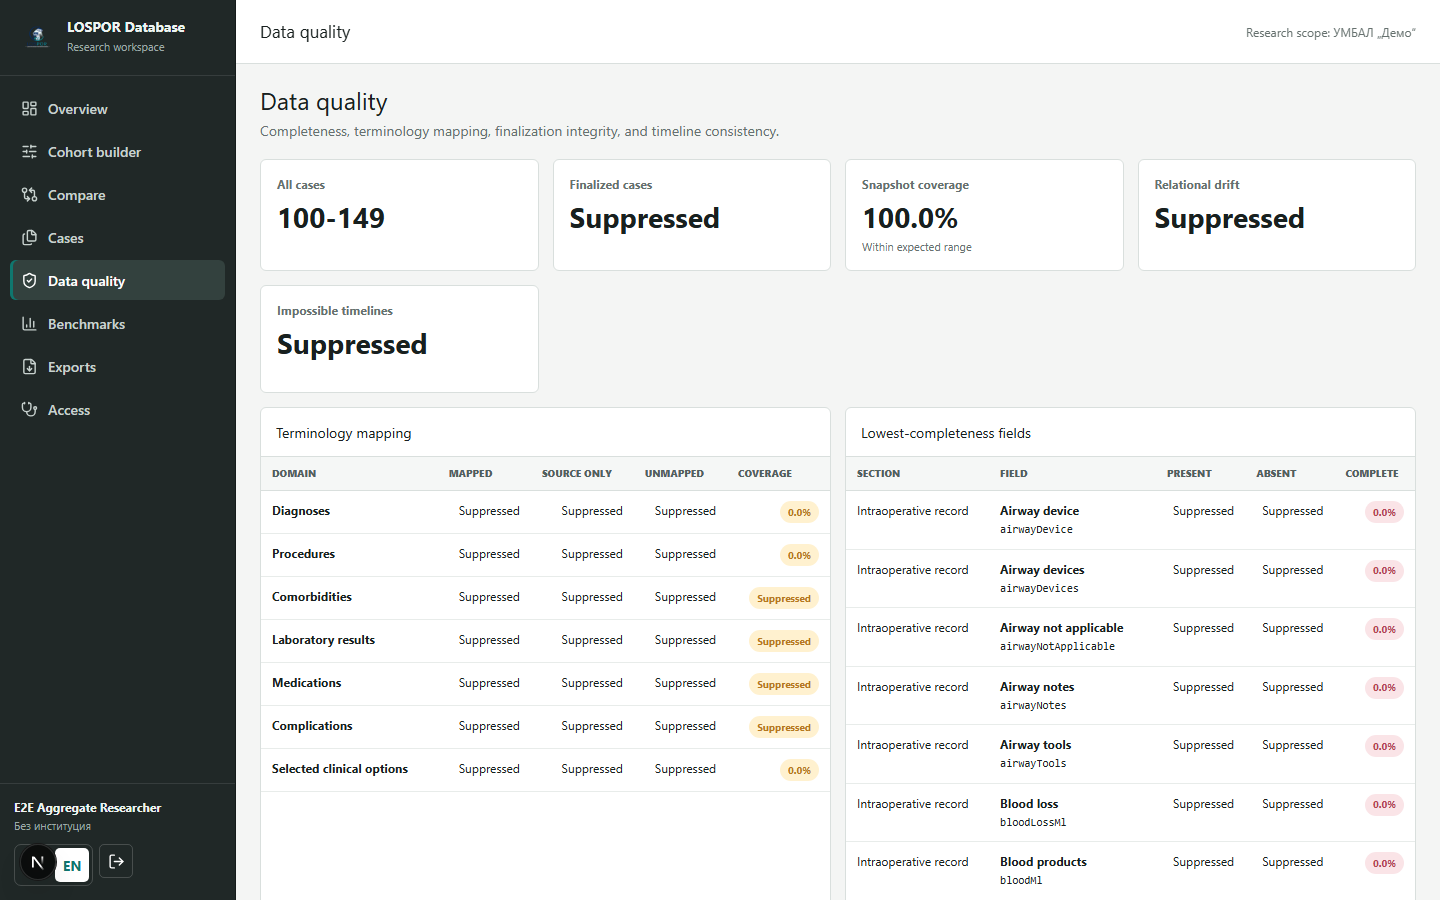Click the COVERAGE column header
Image resolution: width=1440 pixels, height=900 pixels.
point(765,474)
